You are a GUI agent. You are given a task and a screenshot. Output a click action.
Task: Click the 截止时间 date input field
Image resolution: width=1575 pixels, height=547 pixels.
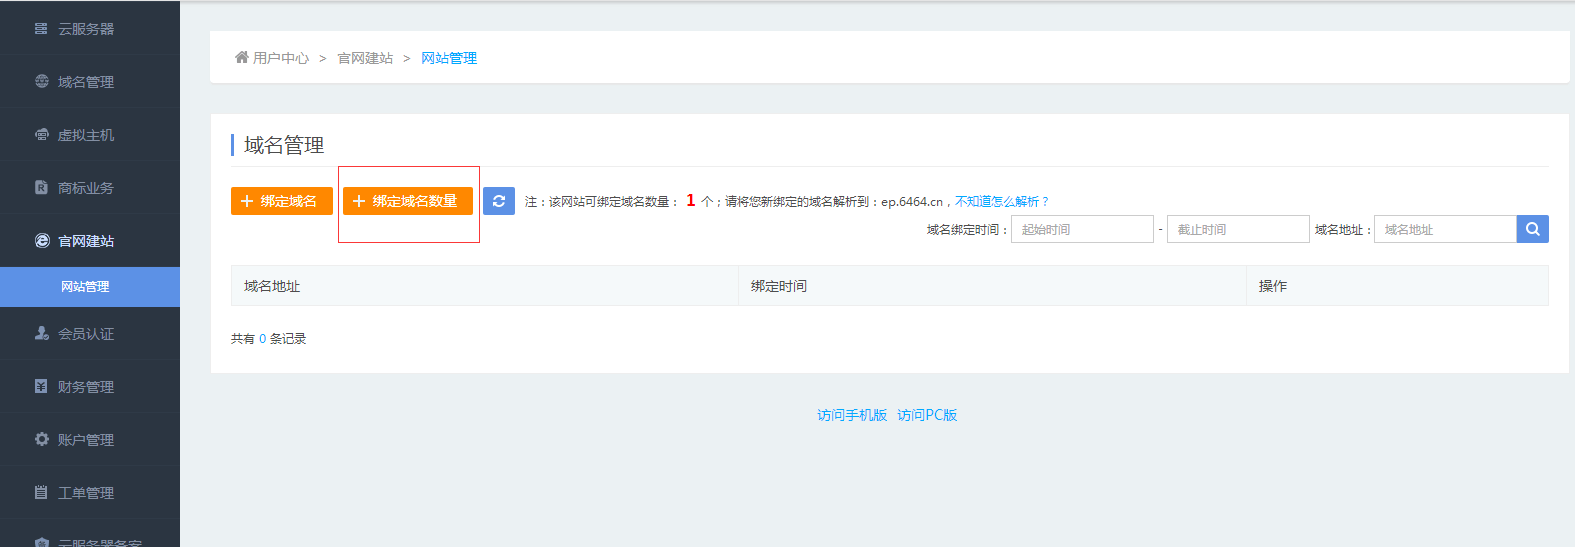point(1237,229)
